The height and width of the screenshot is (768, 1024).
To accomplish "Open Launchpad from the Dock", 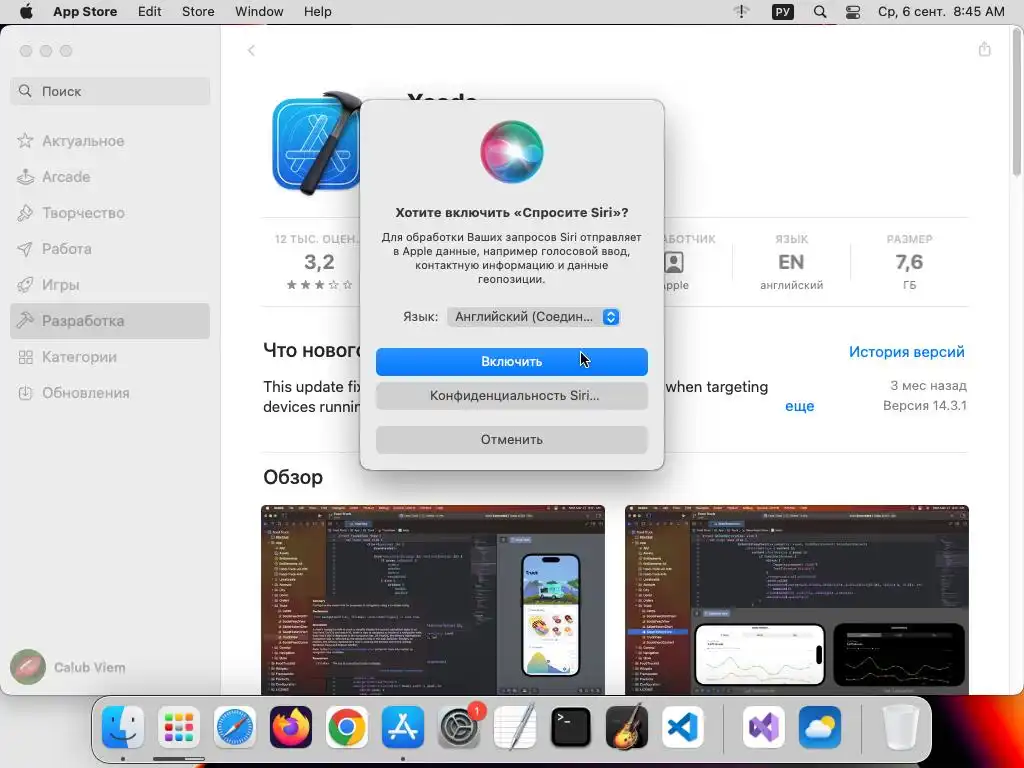I will click(x=179, y=727).
